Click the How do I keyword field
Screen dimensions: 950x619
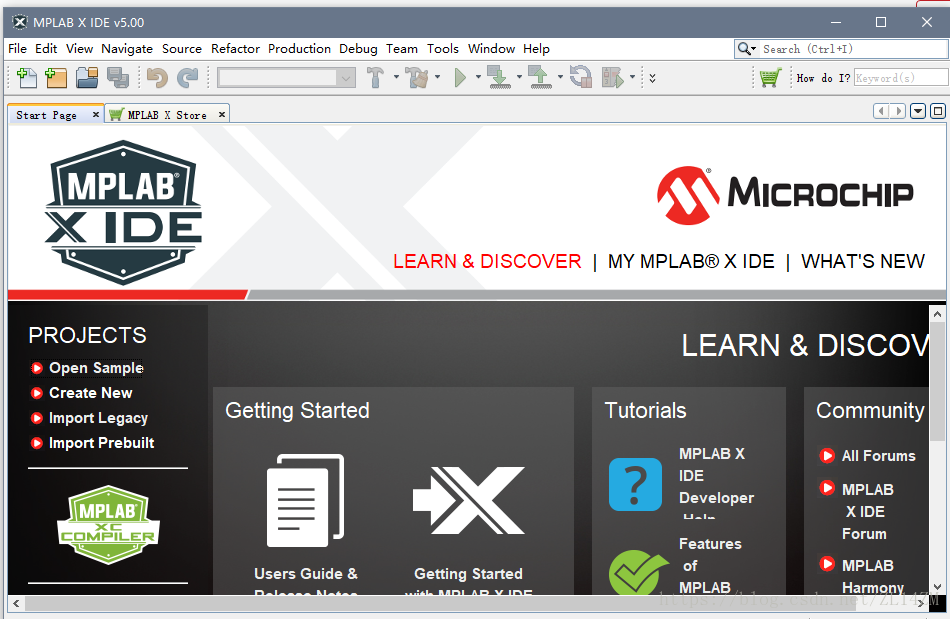click(x=902, y=78)
